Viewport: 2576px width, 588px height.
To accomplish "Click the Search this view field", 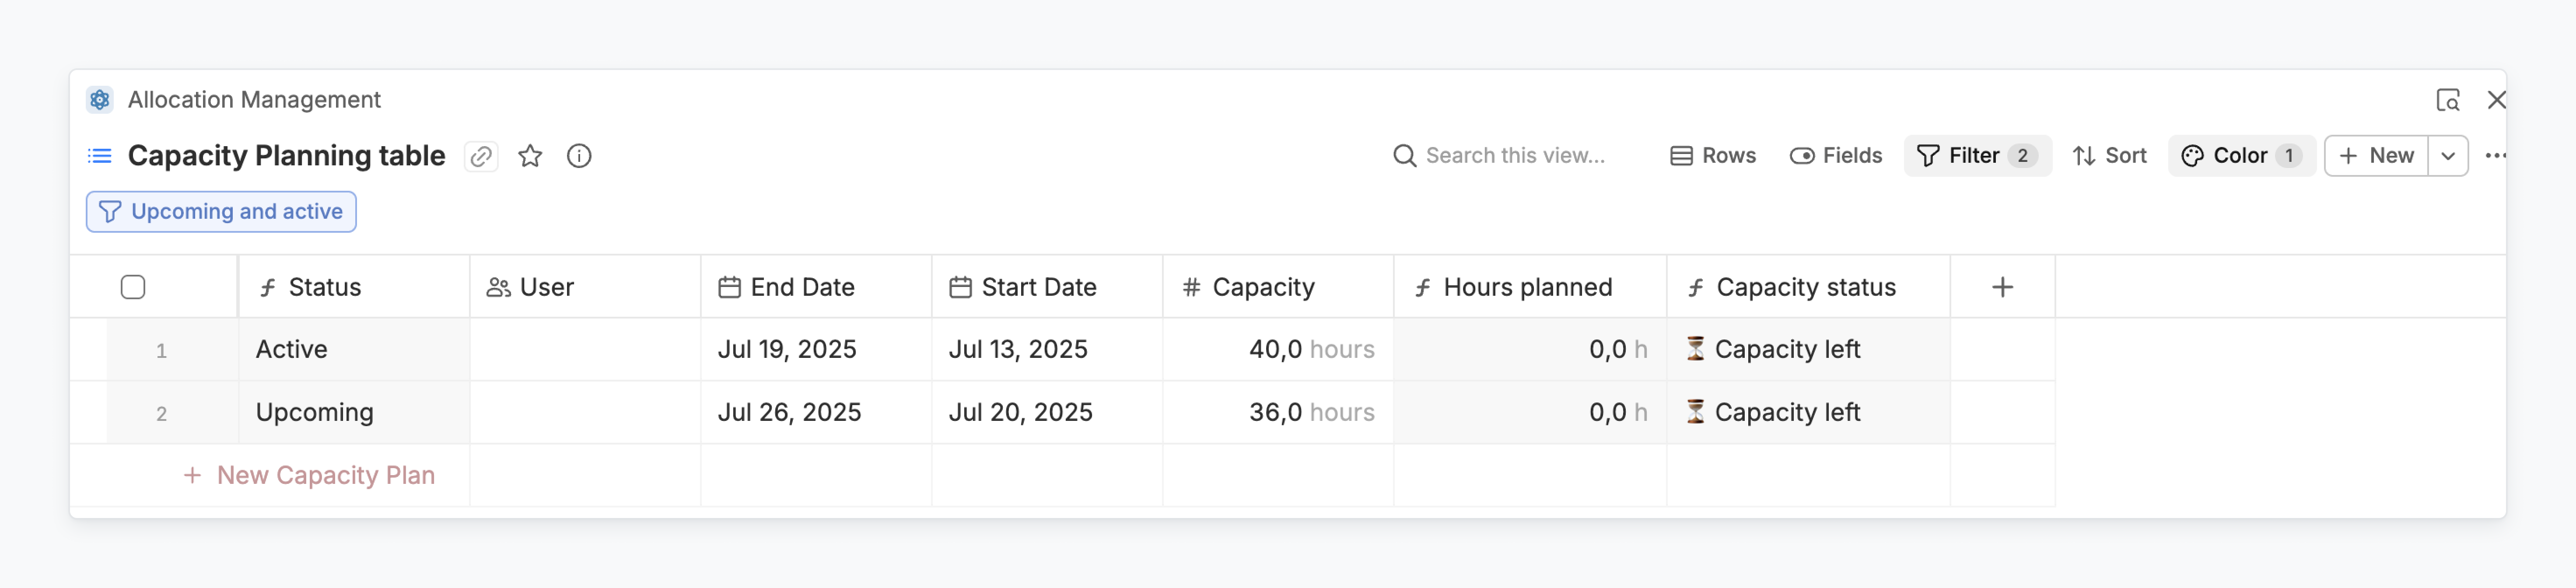I will 1514,156.
